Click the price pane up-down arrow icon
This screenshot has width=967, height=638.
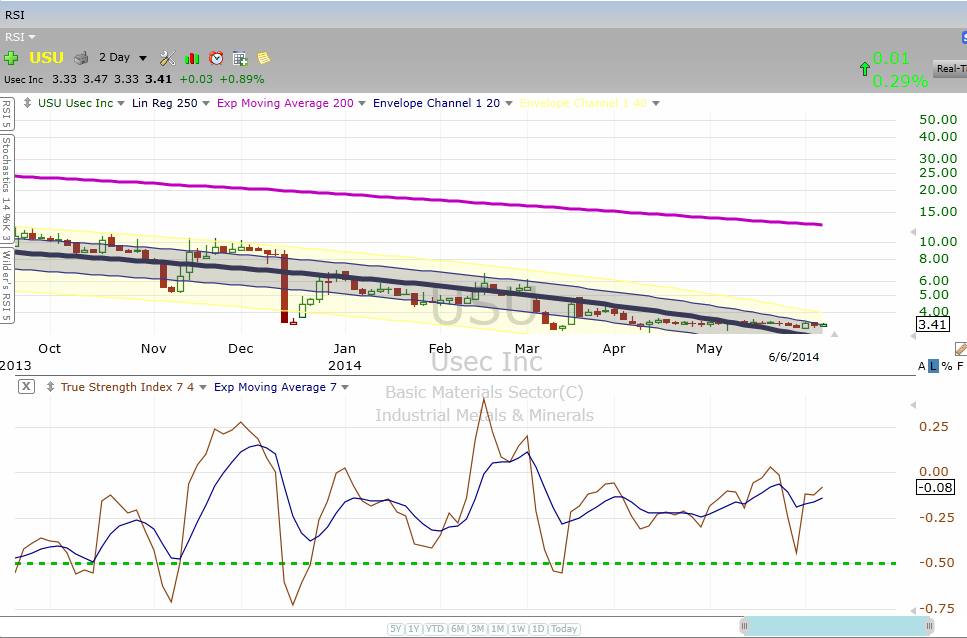click(x=27, y=103)
